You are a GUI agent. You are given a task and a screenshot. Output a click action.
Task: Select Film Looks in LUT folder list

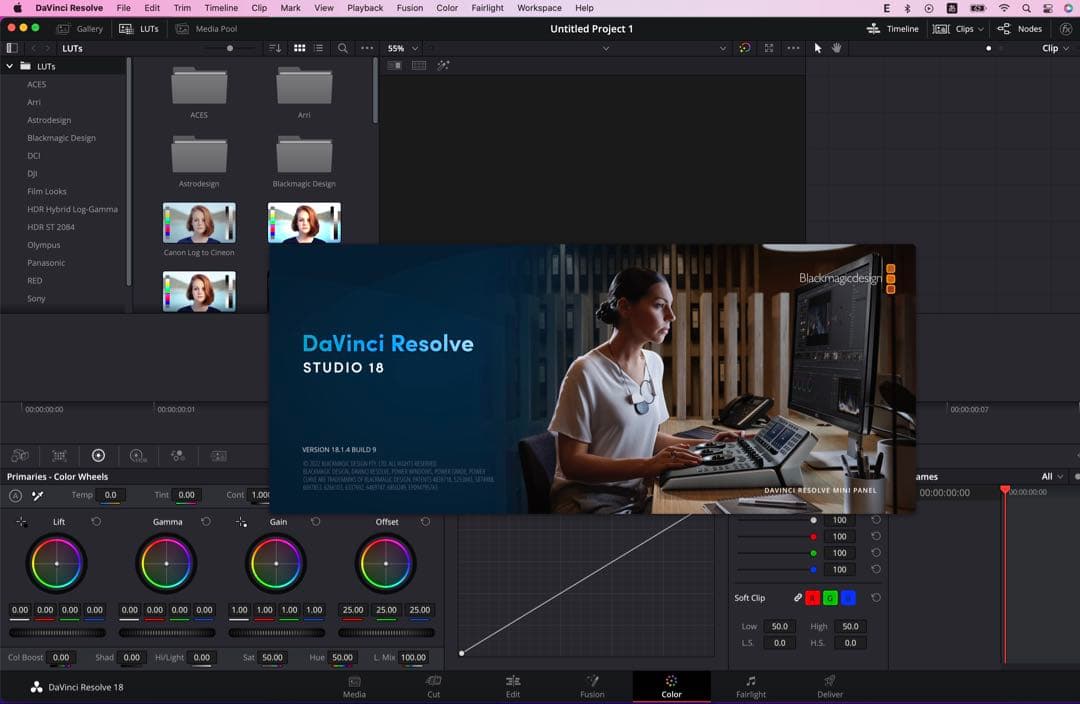[47, 191]
